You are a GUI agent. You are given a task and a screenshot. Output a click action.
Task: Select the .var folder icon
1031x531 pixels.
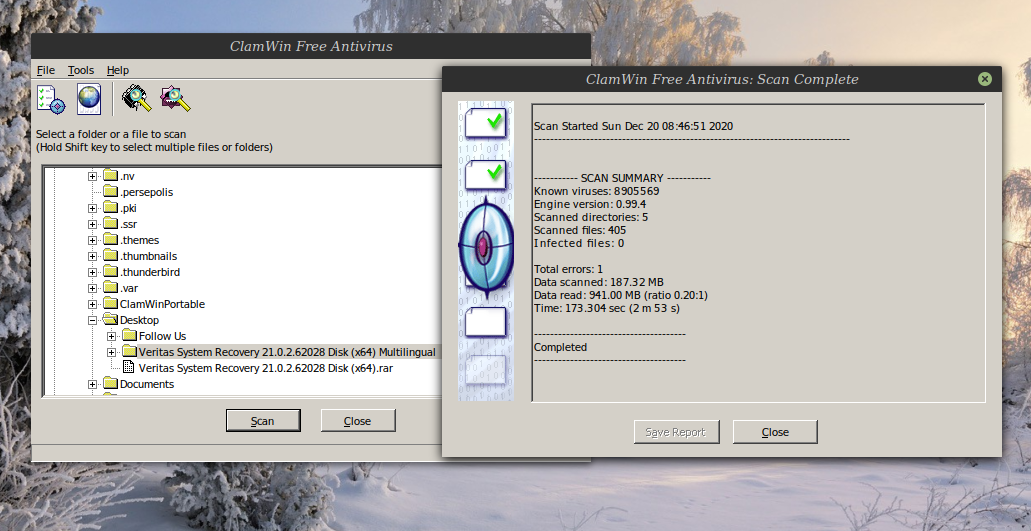[x=110, y=287]
